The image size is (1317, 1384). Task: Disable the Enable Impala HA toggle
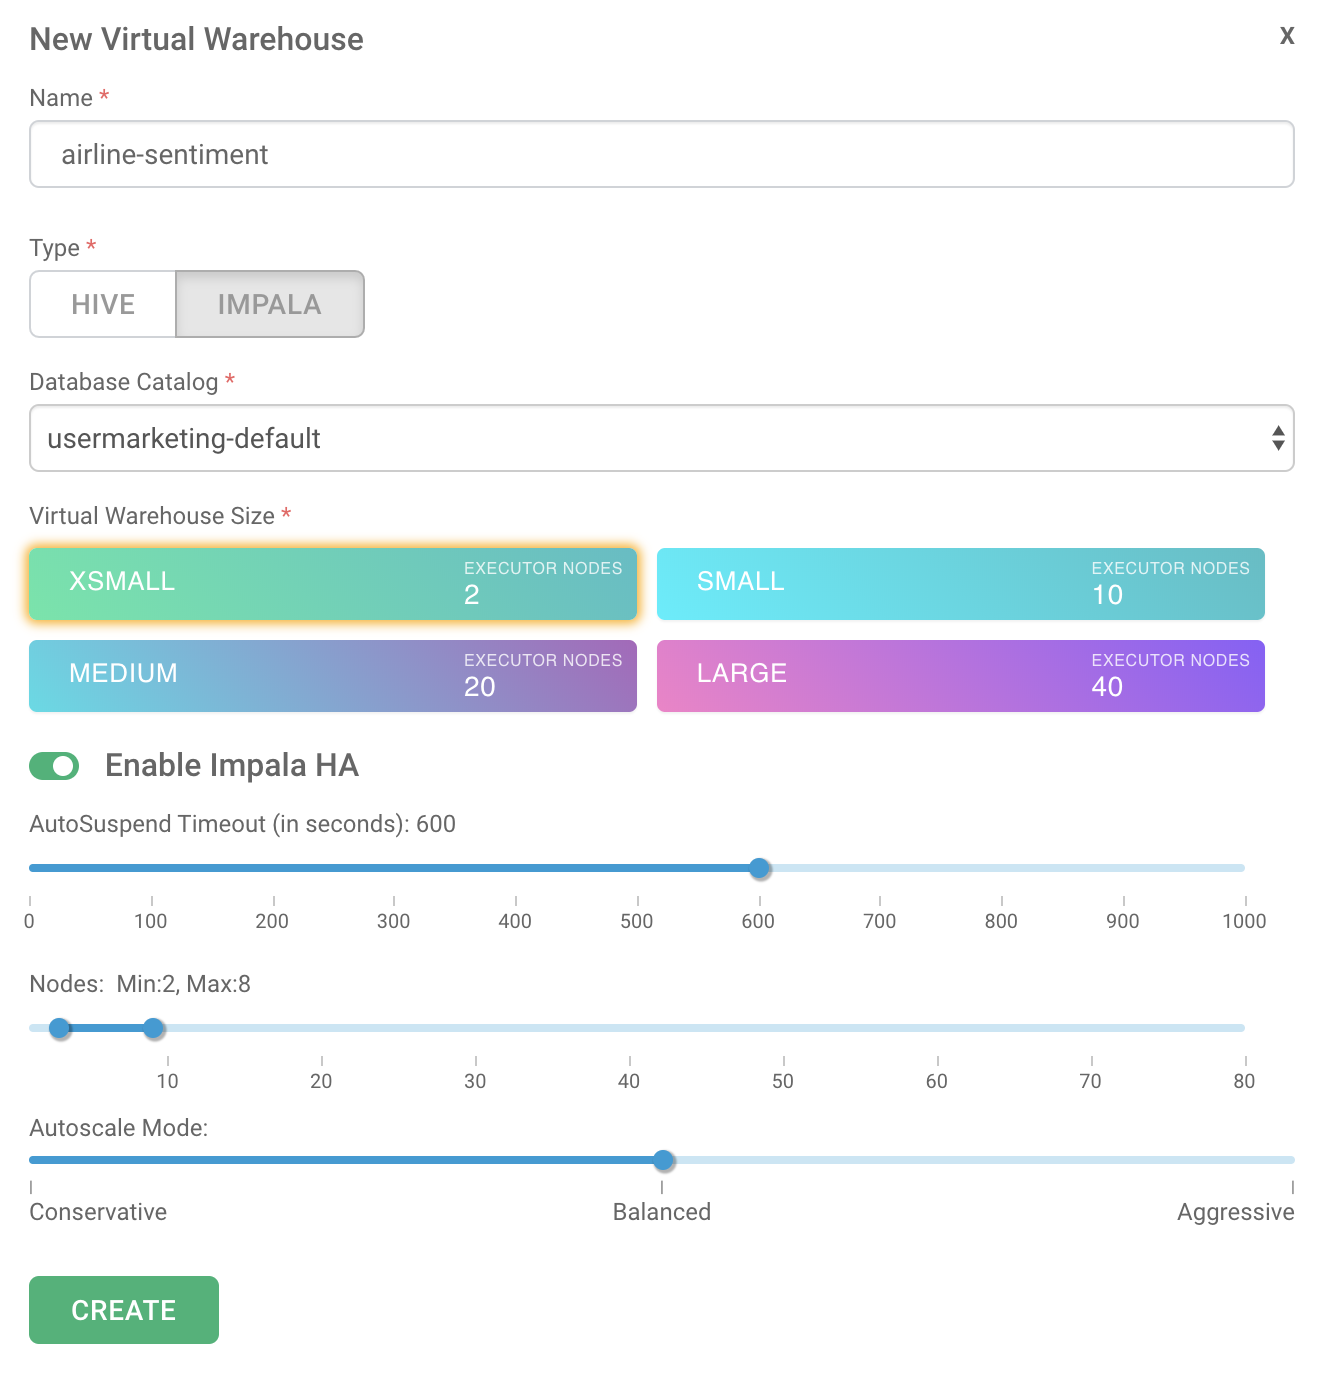[x=54, y=765]
